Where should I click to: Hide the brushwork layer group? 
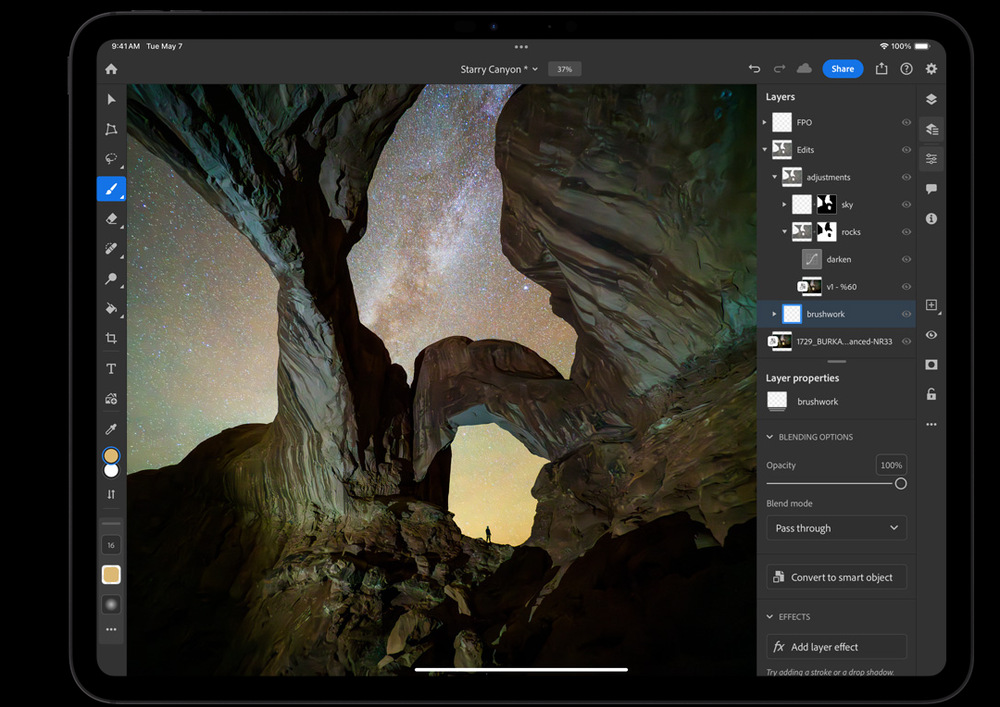click(906, 314)
